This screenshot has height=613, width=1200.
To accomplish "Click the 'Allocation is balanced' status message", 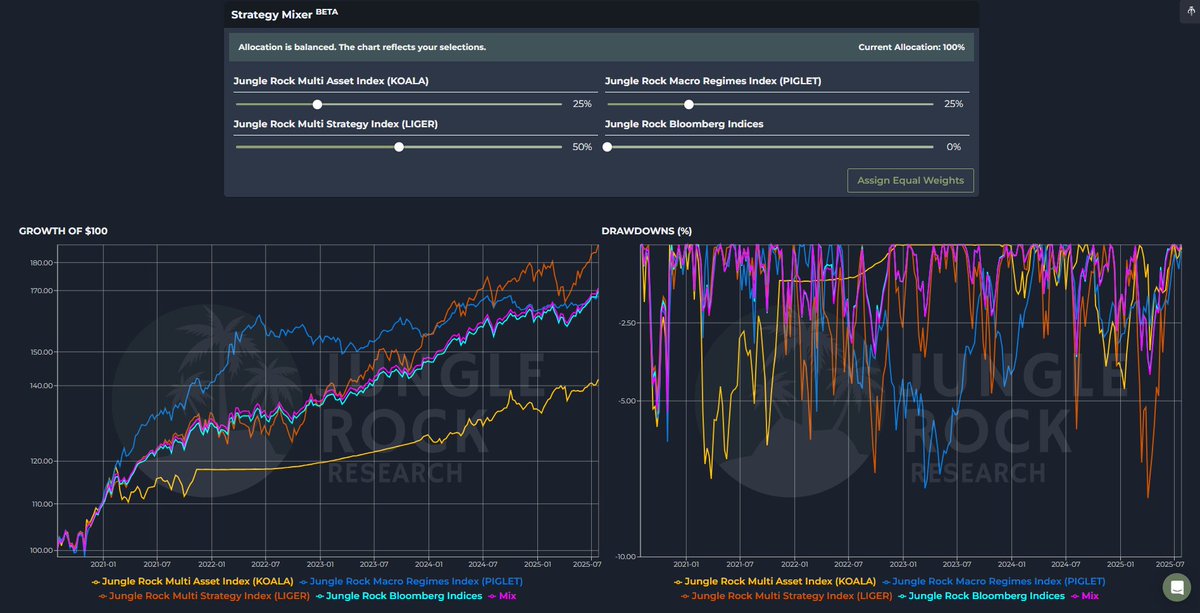I will click(361, 47).
